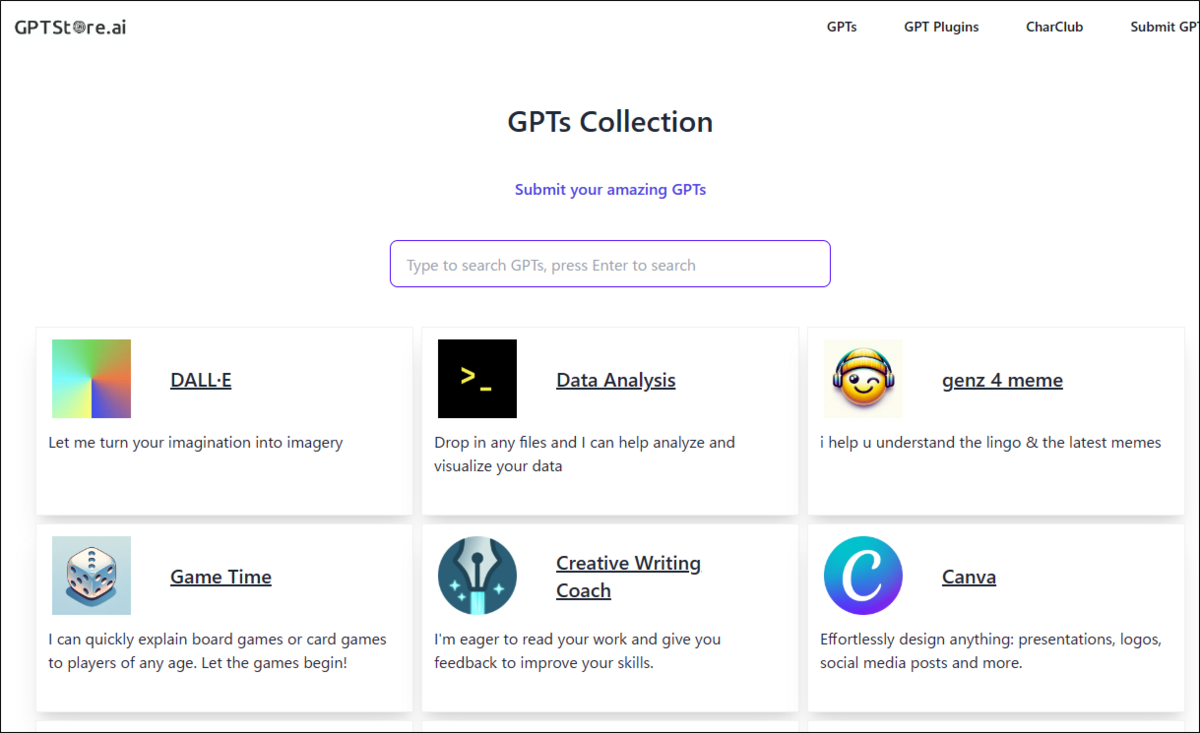Click the Canva logo icon
Viewport: 1200px width, 733px height.
click(x=863, y=575)
